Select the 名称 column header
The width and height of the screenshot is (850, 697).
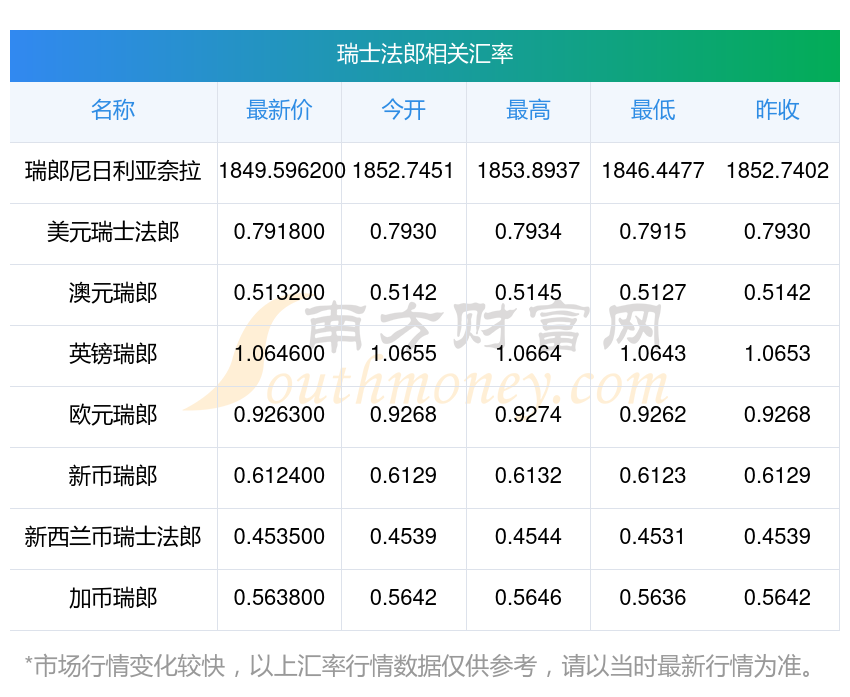tap(113, 111)
